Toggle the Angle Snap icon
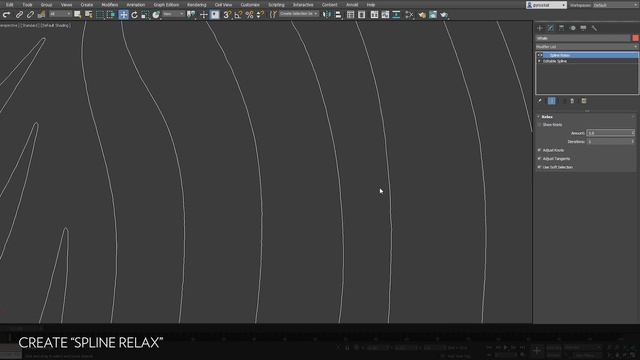Image resolution: width=640 pixels, height=360 pixels. pos(238,15)
